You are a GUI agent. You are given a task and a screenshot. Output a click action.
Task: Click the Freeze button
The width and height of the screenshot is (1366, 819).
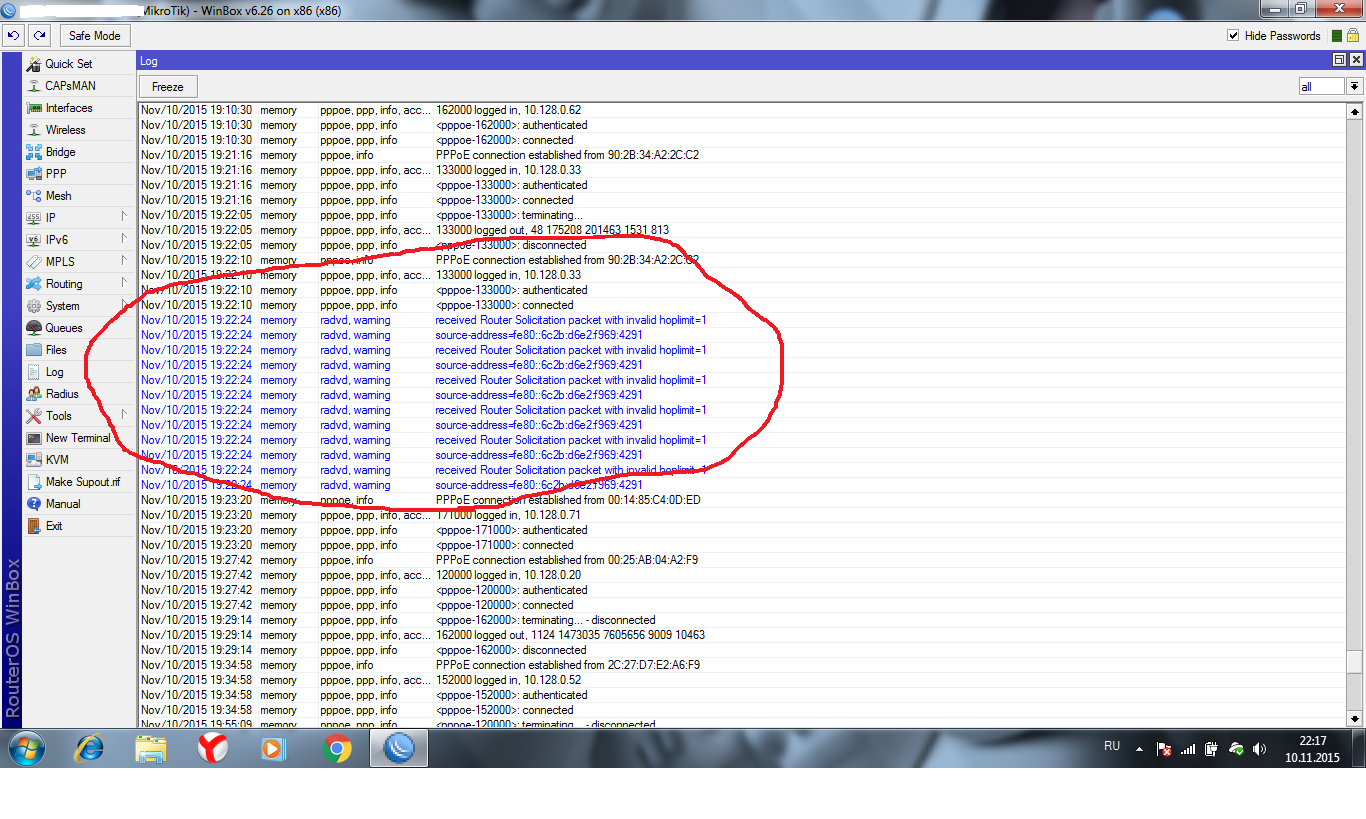(168, 87)
